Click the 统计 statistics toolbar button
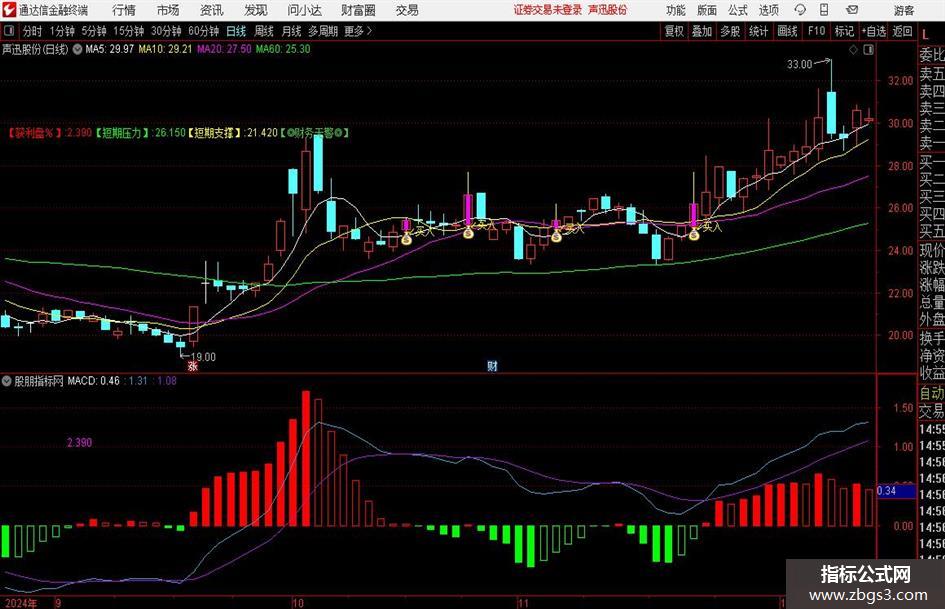 click(x=758, y=31)
